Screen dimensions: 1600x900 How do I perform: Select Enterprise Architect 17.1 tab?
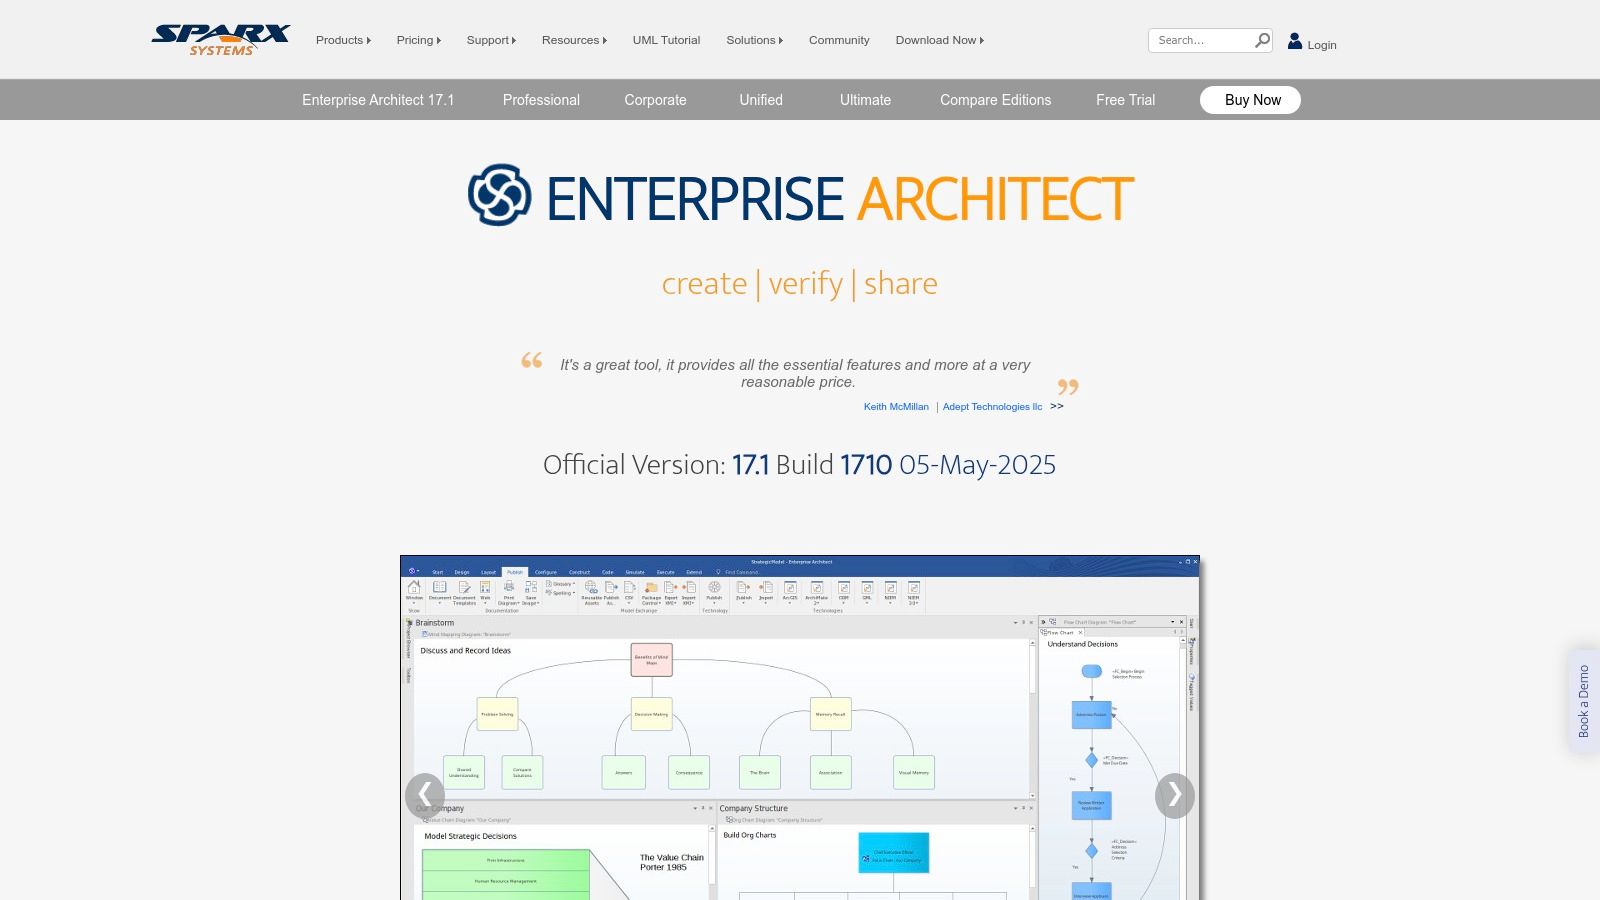click(x=378, y=100)
